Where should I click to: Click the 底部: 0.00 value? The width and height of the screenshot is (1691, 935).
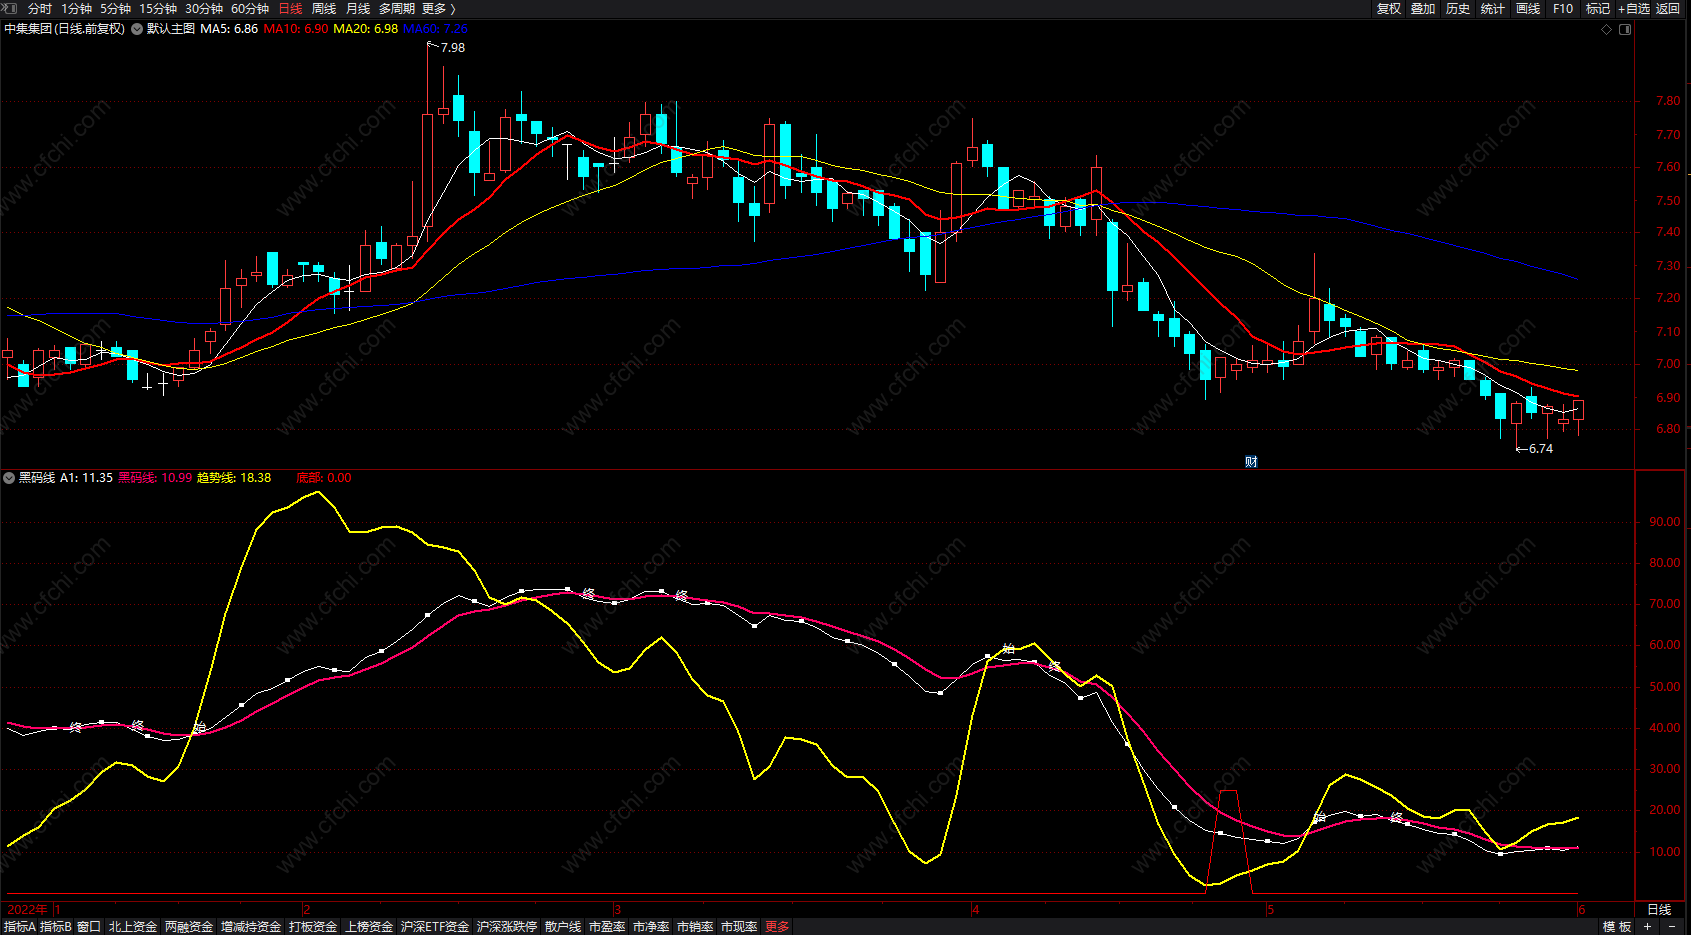tap(324, 478)
